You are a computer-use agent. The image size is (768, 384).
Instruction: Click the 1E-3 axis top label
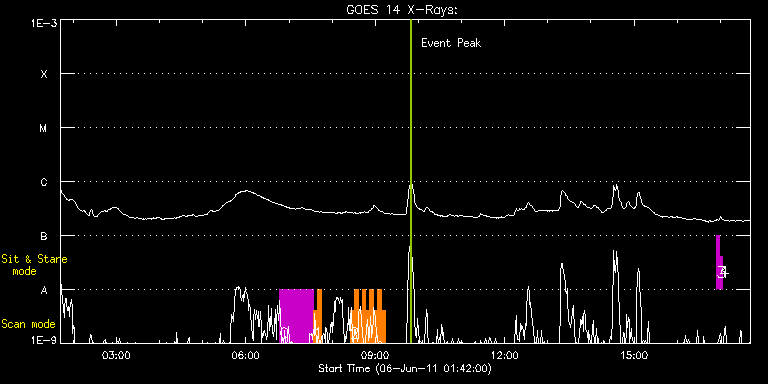click(44, 23)
